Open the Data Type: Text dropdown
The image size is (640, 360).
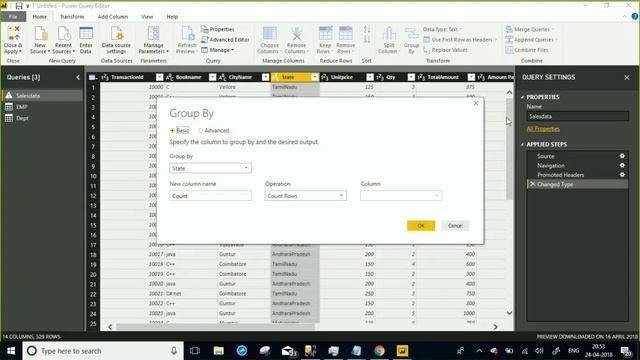click(442, 29)
